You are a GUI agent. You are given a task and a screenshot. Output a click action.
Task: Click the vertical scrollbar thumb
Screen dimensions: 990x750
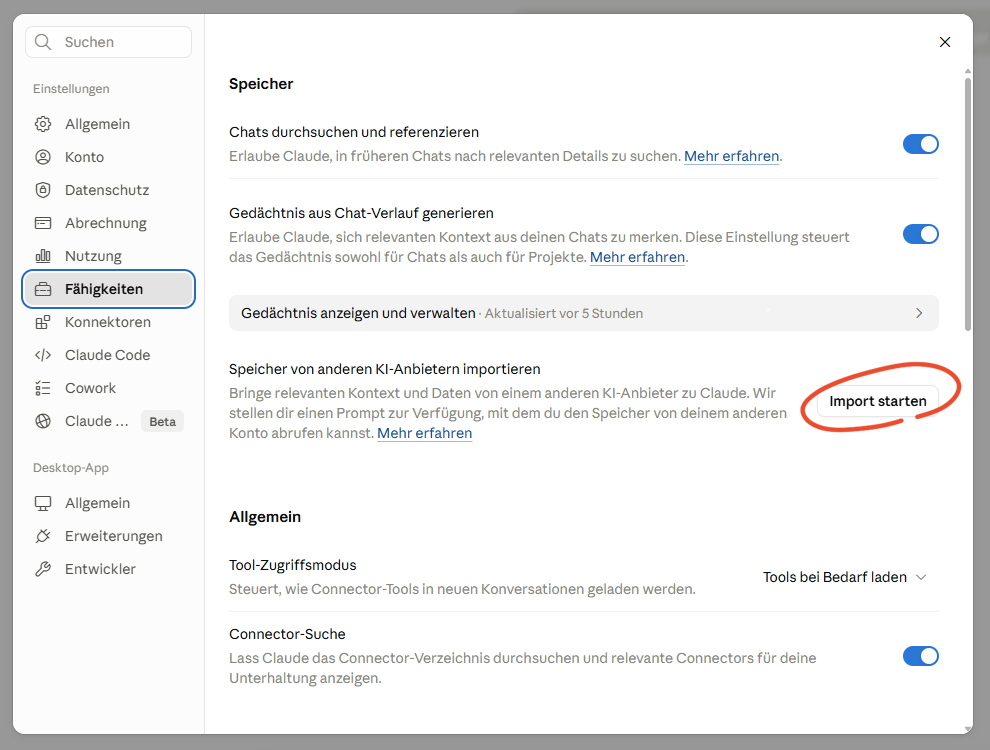point(967,203)
